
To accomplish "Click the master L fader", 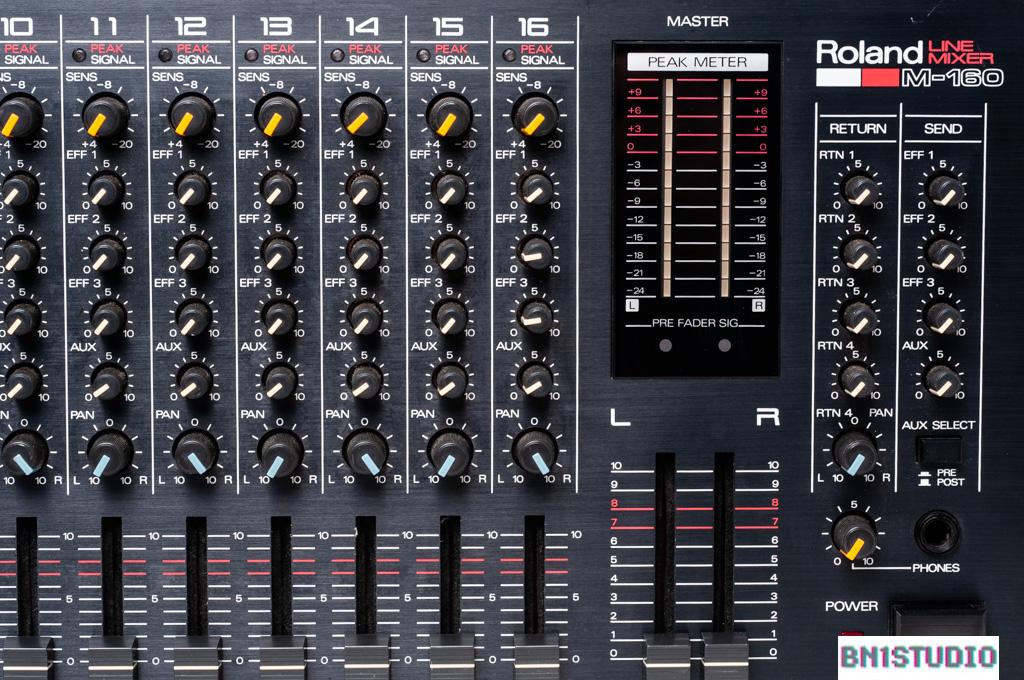I will (665, 649).
